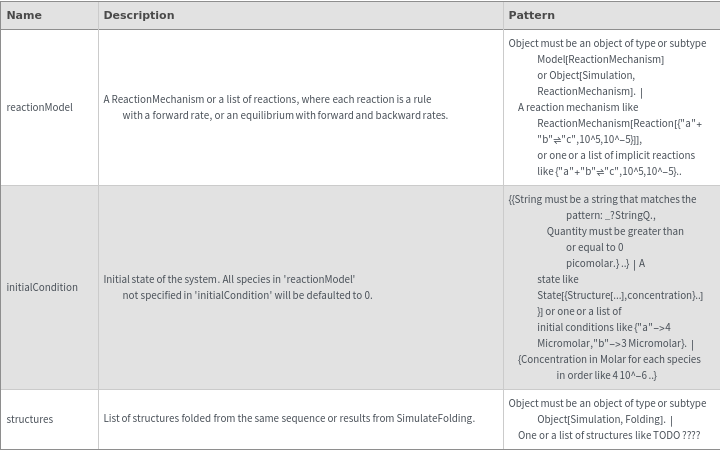Click 'Micromolar,"b"->3 Micromolar' example line
The height and width of the screenshot is (452, 720).
click(610, 343)
